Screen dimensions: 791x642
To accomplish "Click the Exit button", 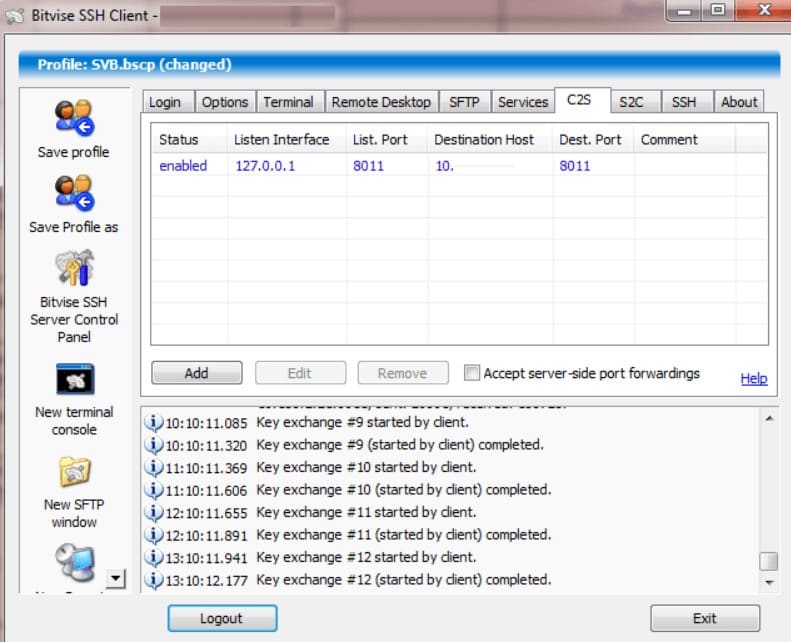I will pos(705,618).
